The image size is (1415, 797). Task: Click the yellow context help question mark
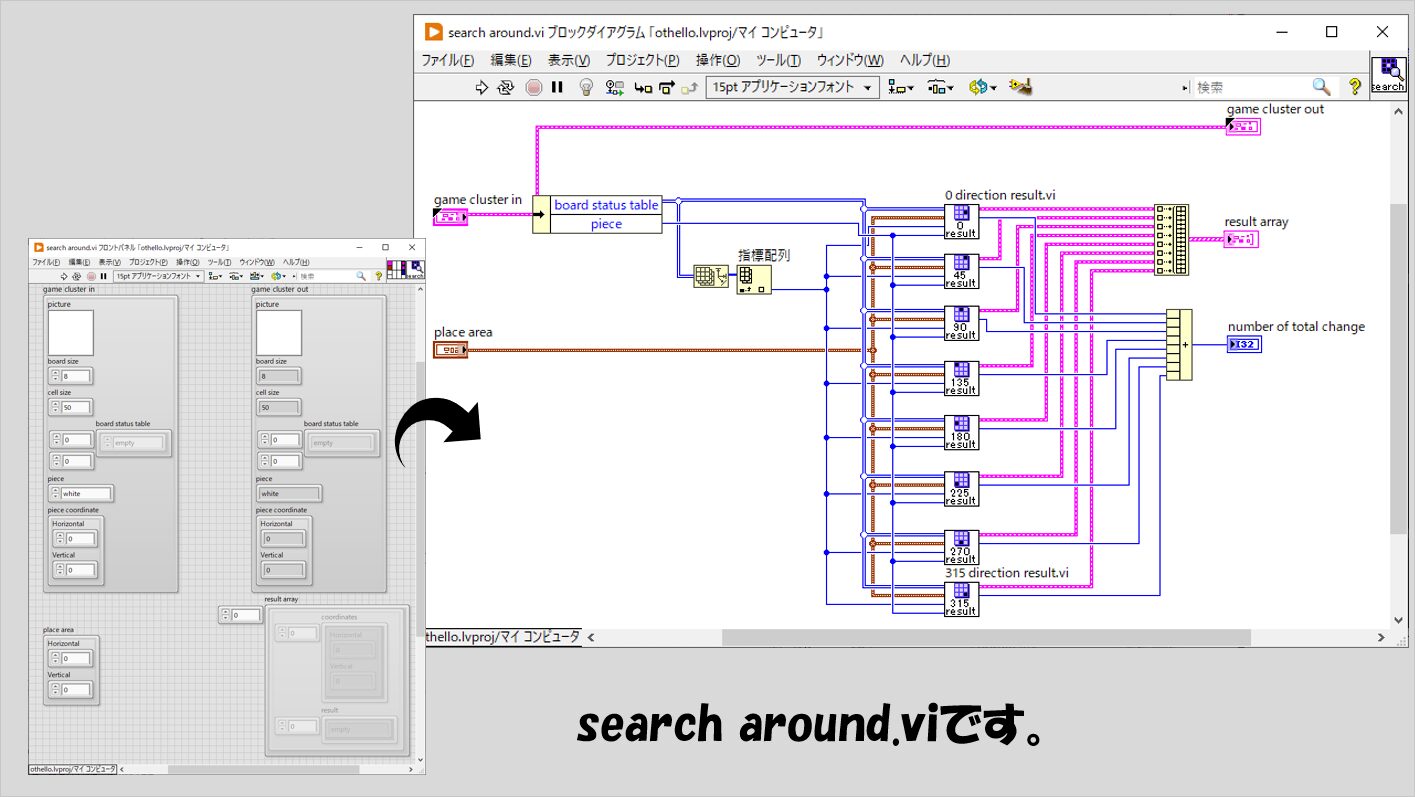(1355, 87)
